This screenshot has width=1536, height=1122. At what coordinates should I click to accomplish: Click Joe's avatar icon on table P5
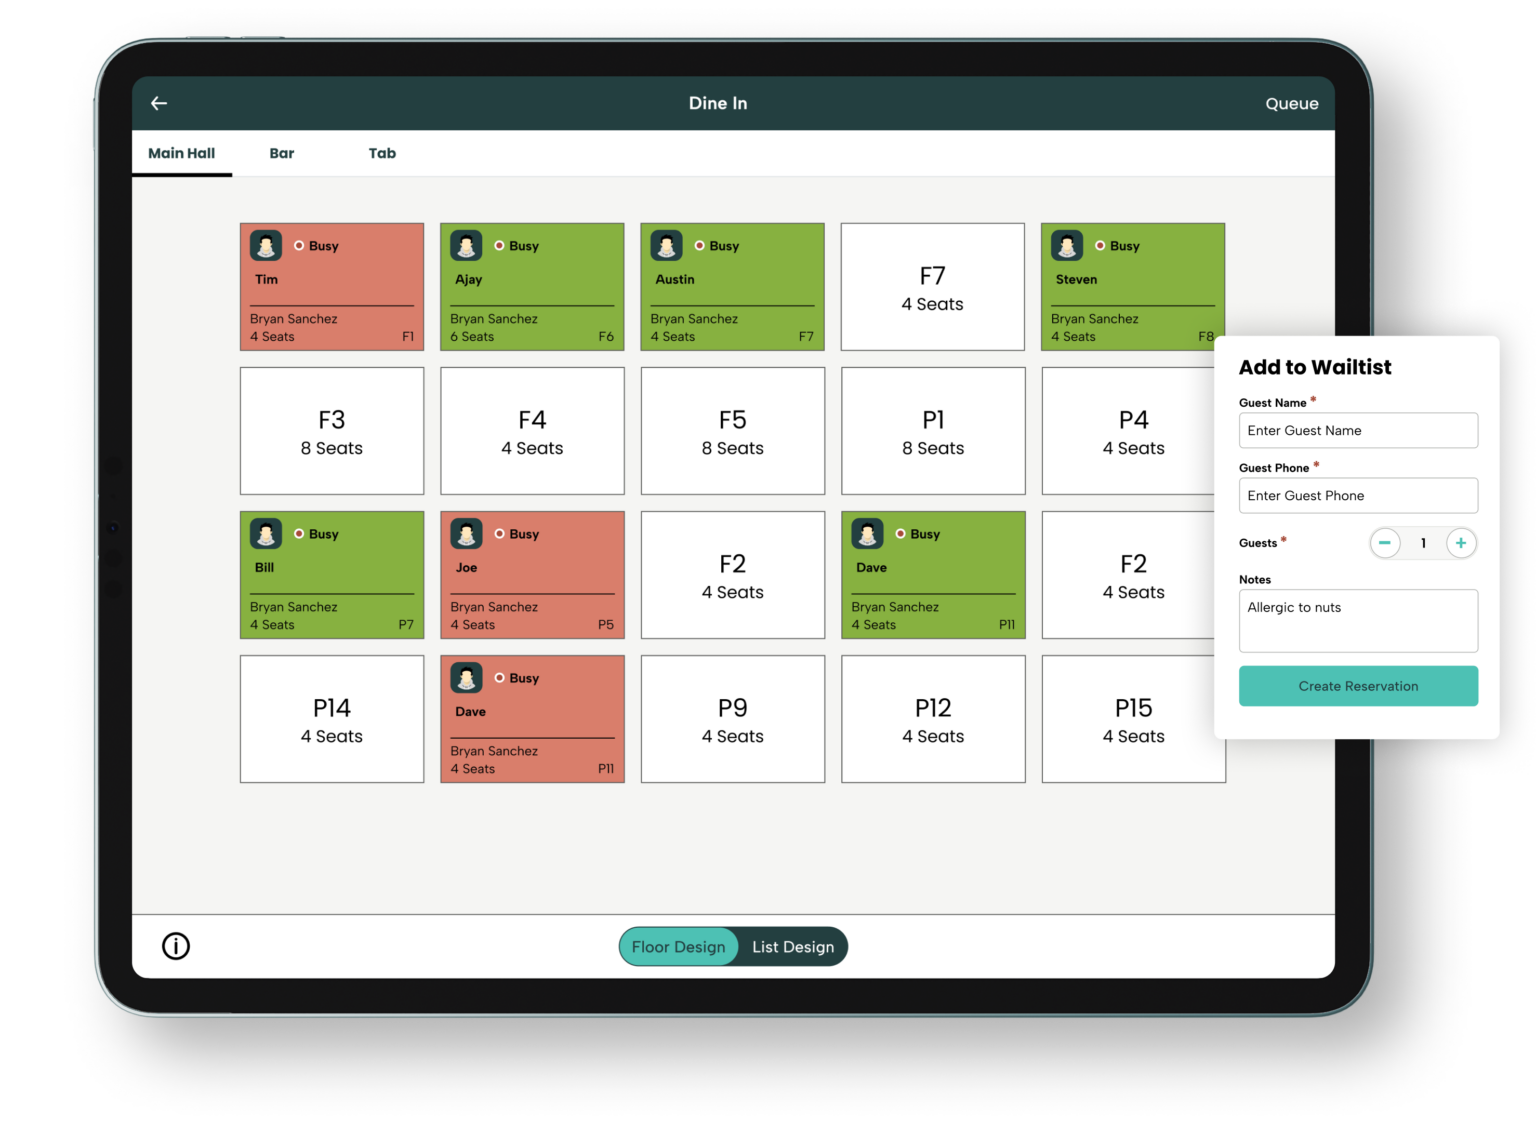466,534
